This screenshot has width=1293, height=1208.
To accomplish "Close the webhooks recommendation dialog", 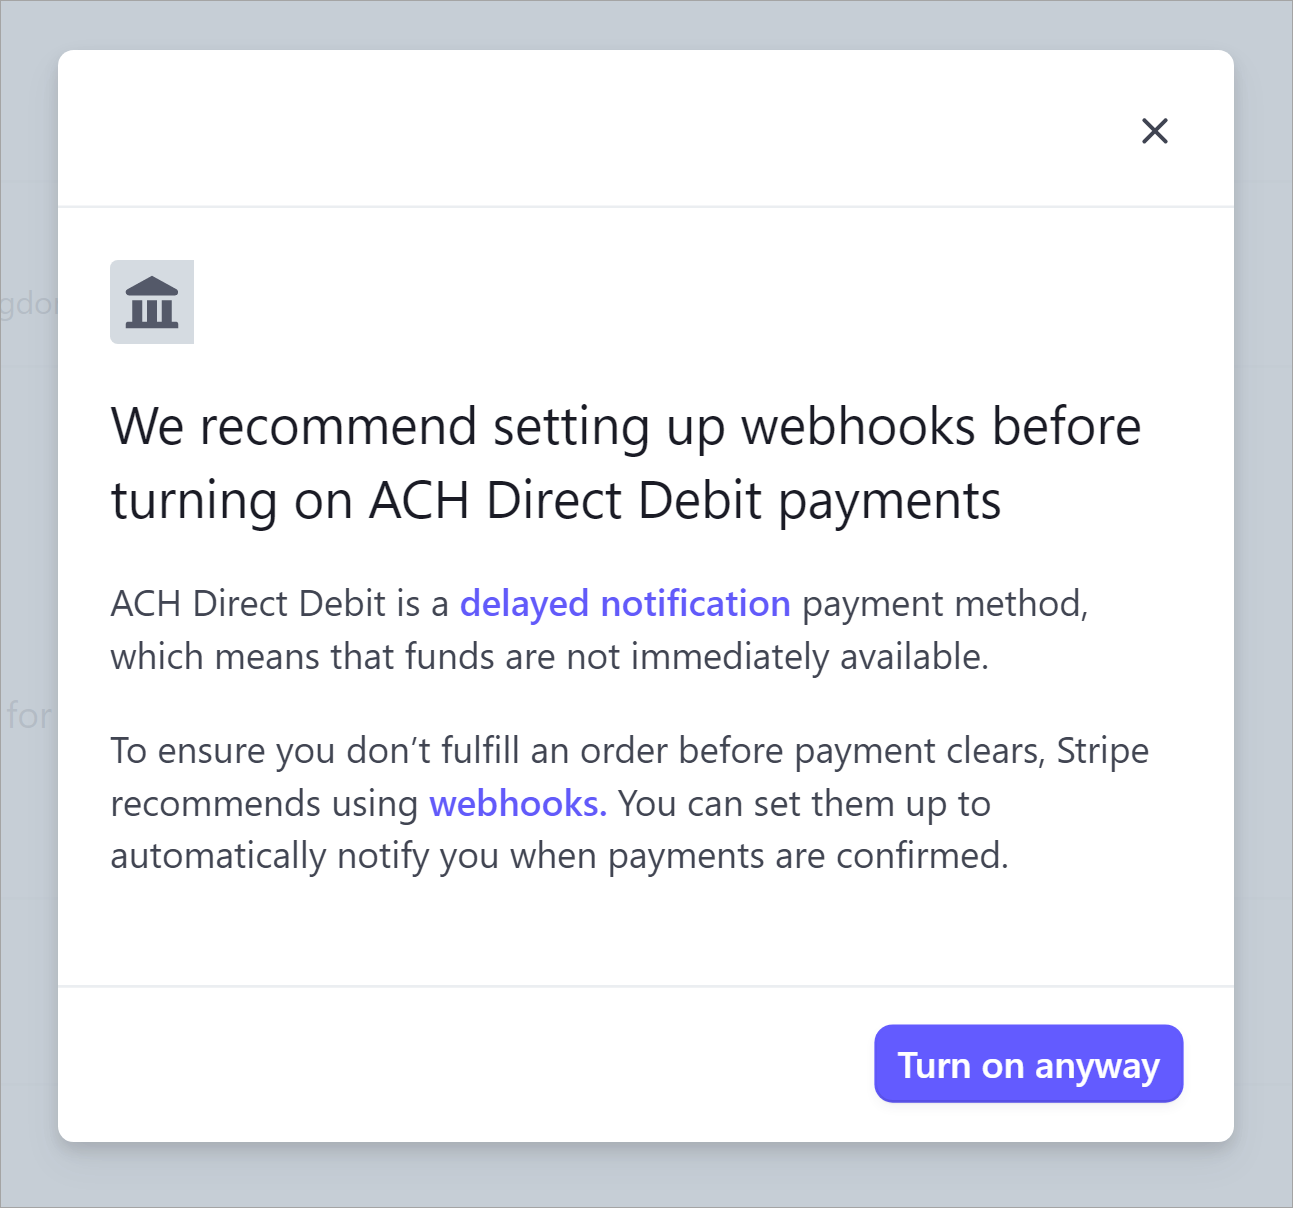I will point(1155,131).
